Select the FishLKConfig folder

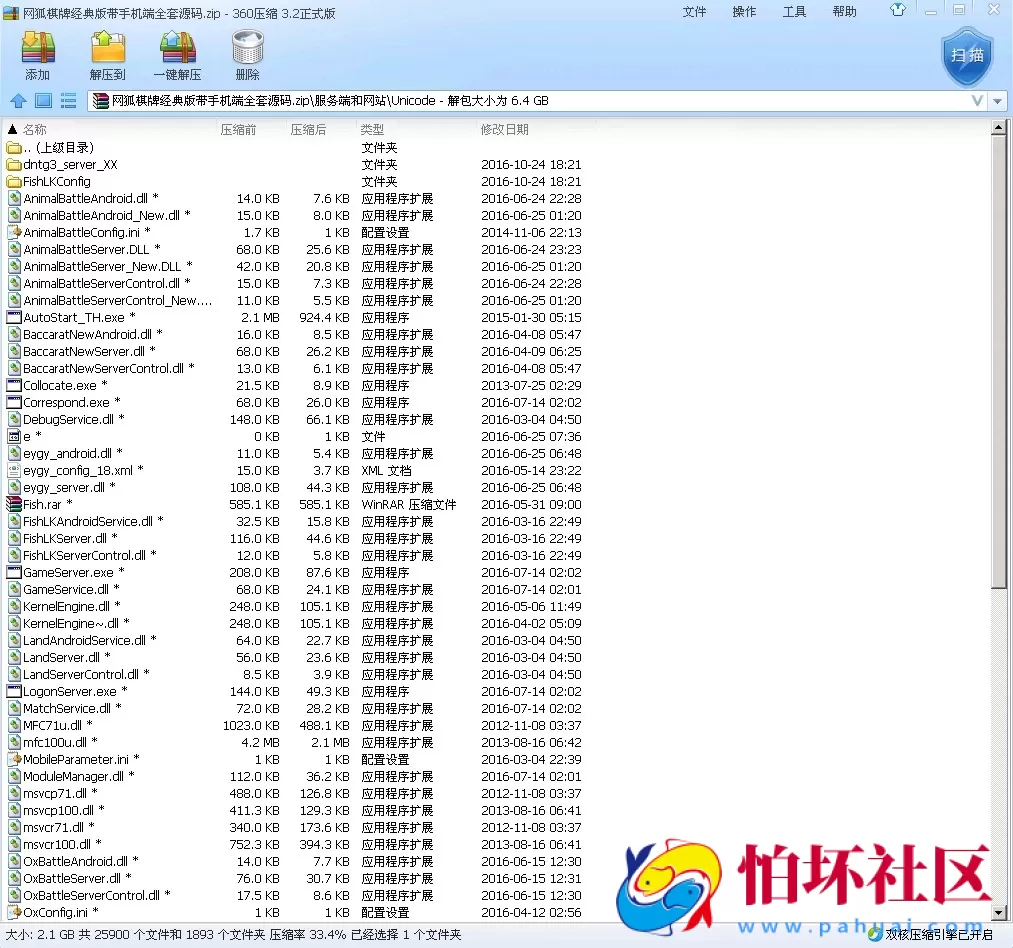50,181
